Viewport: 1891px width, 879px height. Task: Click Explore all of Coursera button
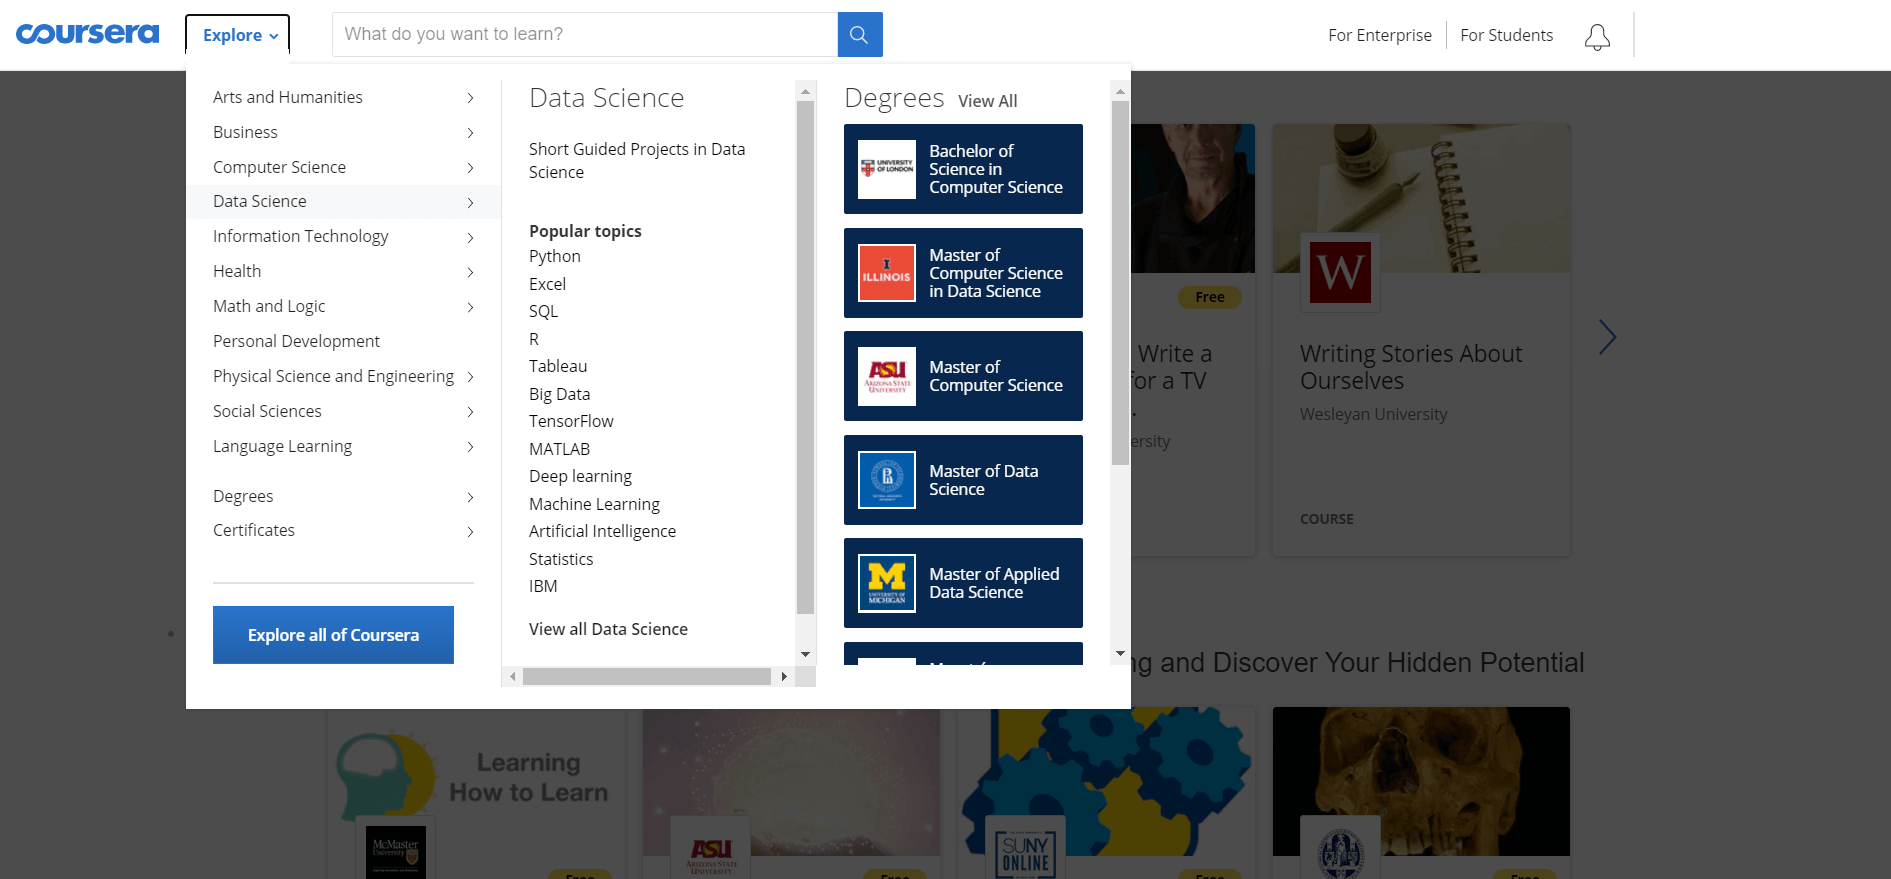333,635
